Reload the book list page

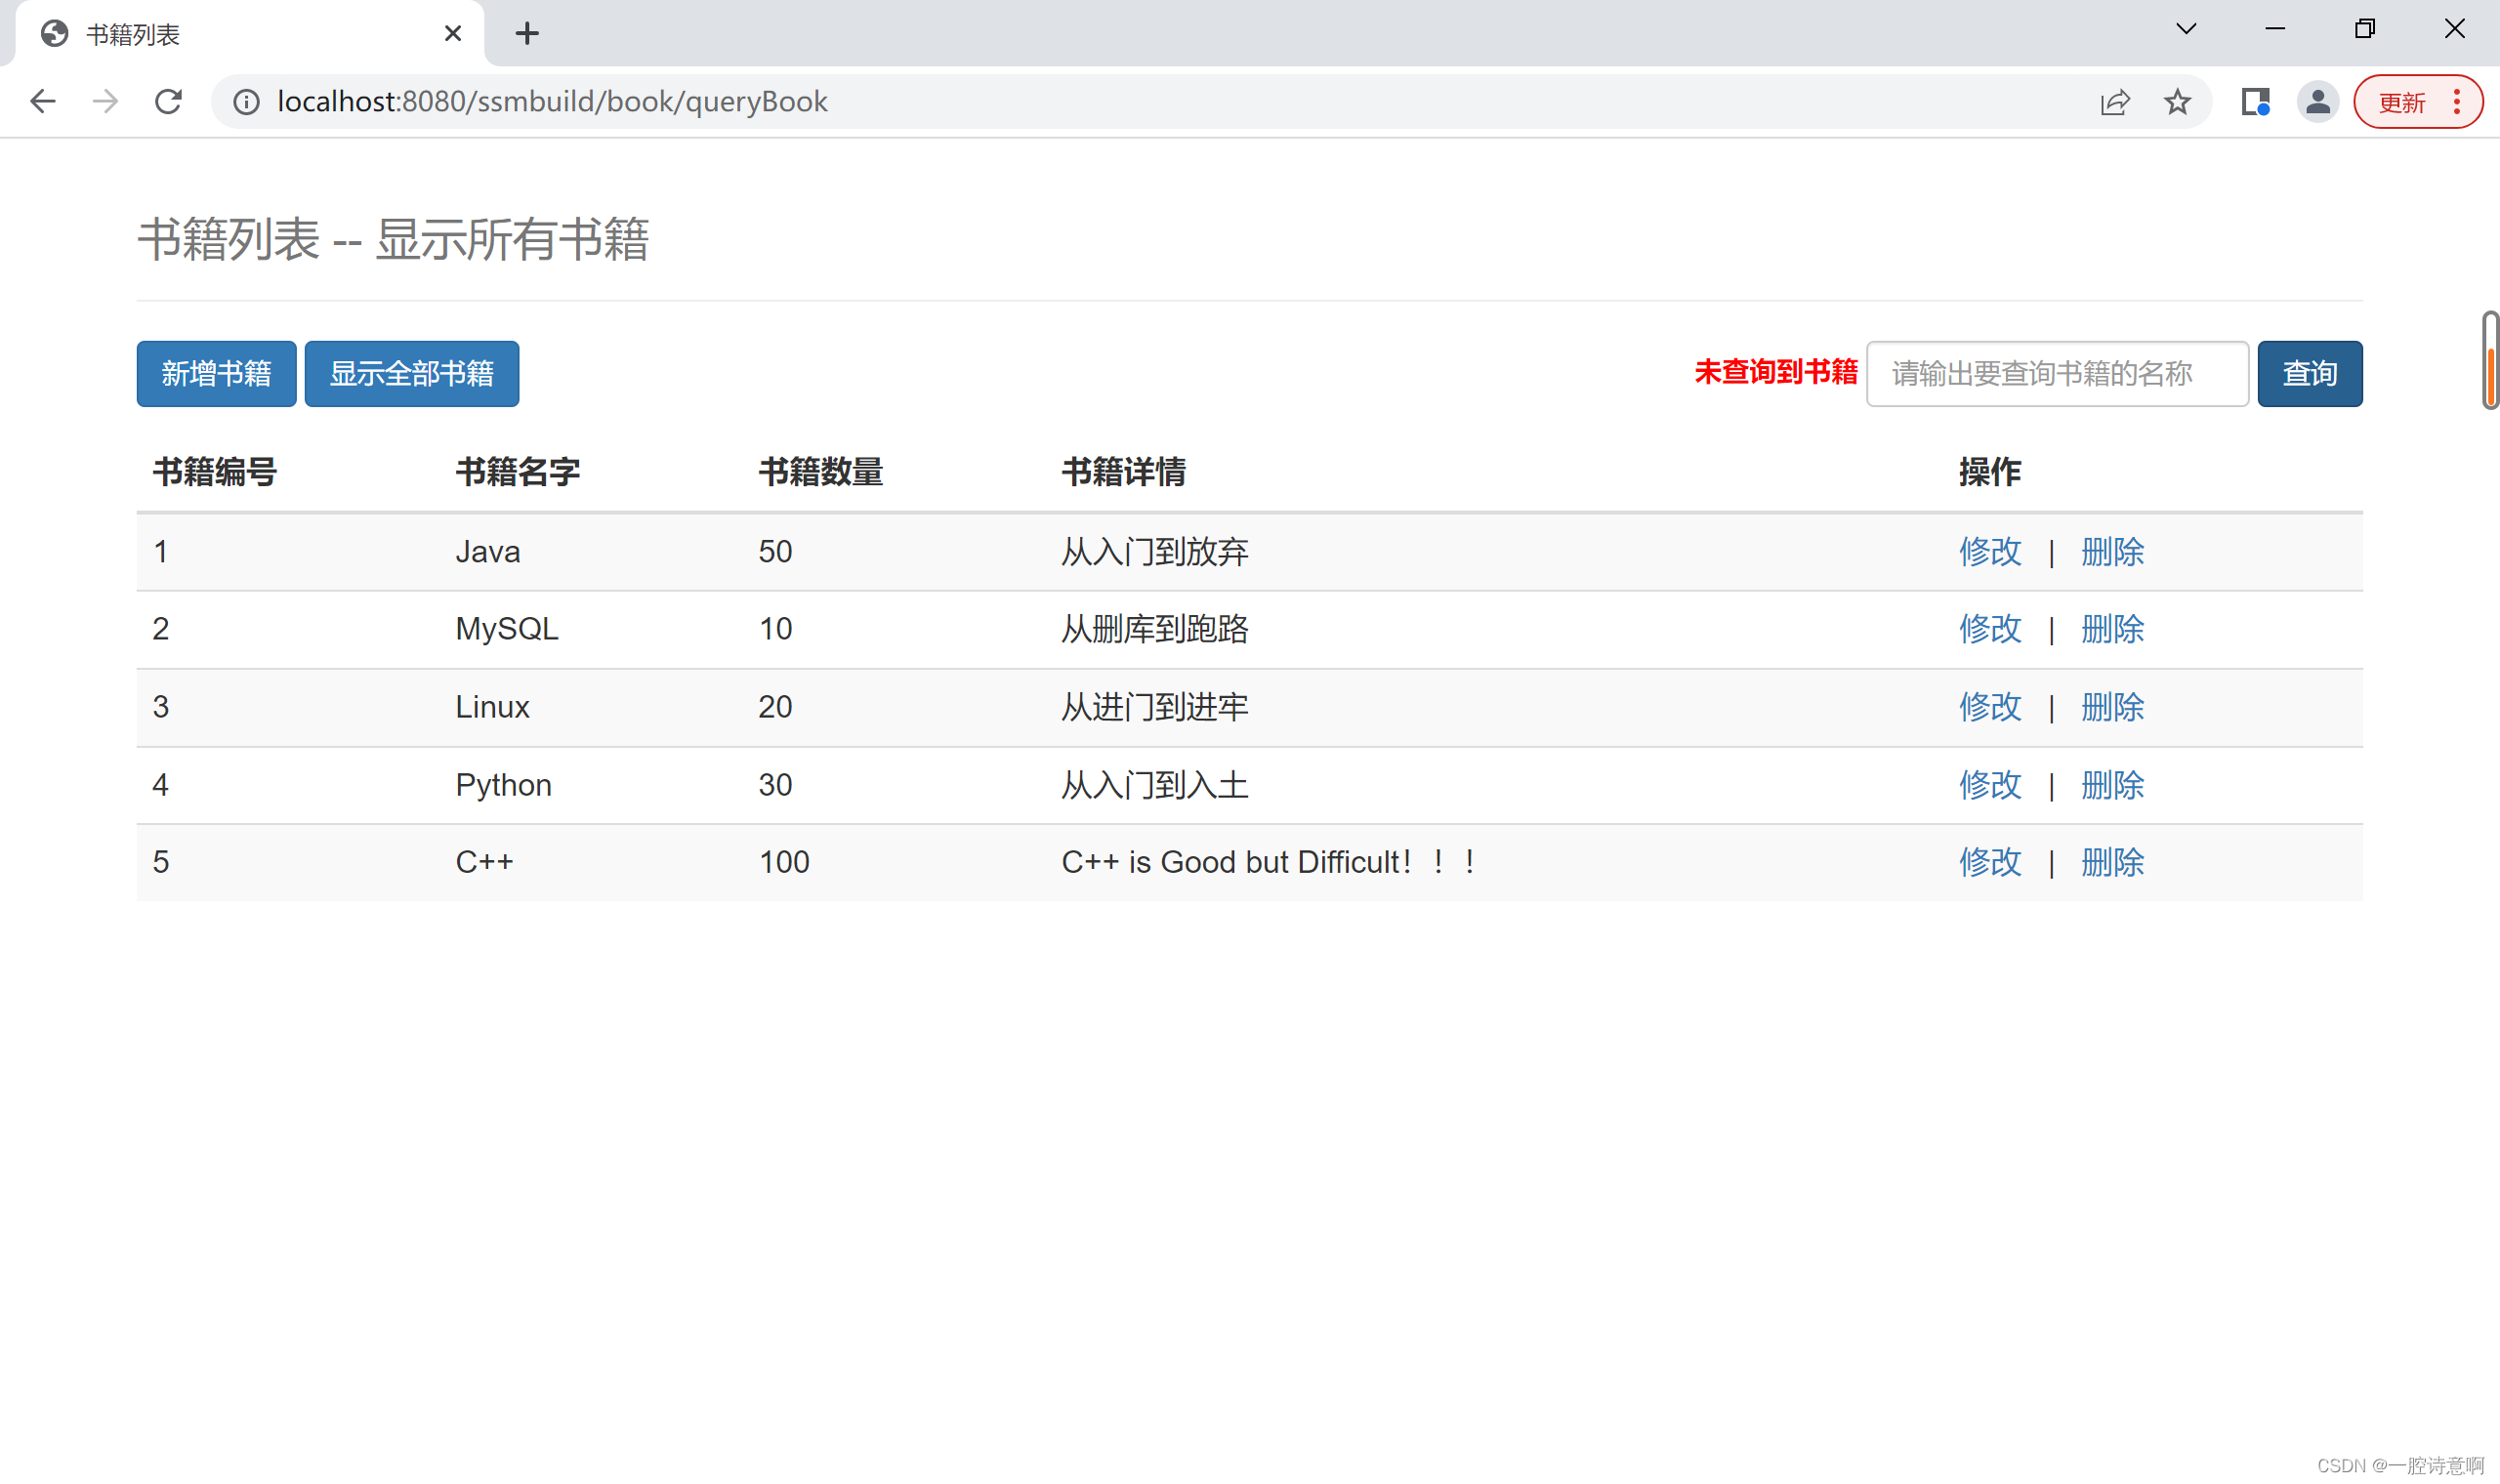(167, 101)
